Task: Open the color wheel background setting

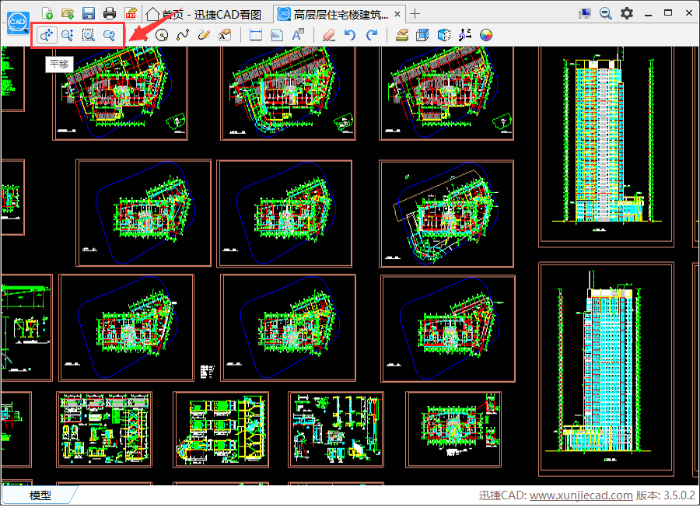Action: [x=487, y=35]
